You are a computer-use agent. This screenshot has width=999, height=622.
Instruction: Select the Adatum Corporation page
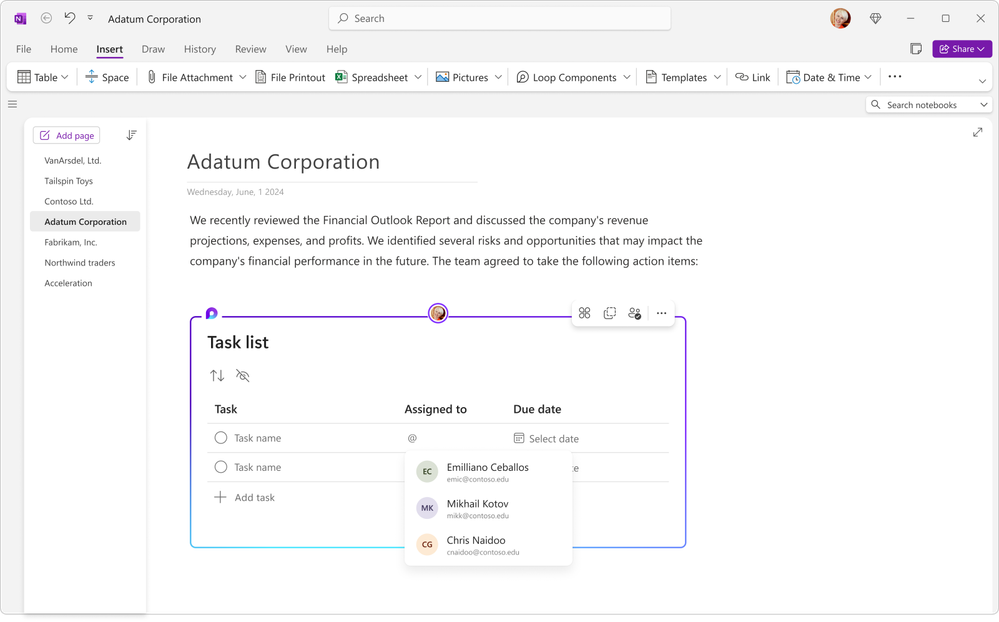pos(85,222)
